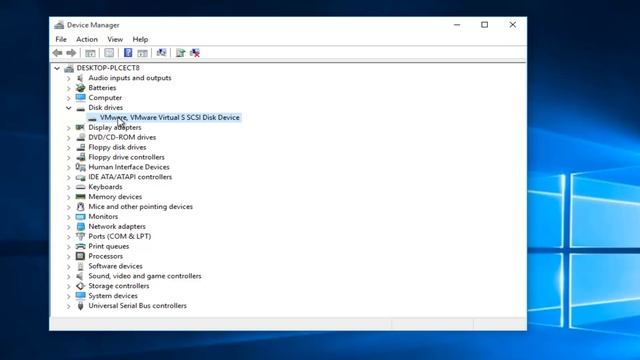Close the Device Manager window
The width and height of the screenshot is (640, 360).
pyautogui.click(x=513, y=25)
